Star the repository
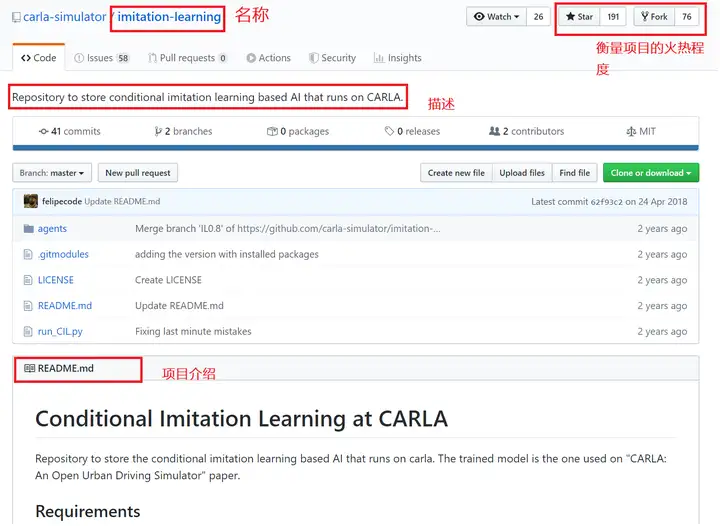 (x=579, y=17)
